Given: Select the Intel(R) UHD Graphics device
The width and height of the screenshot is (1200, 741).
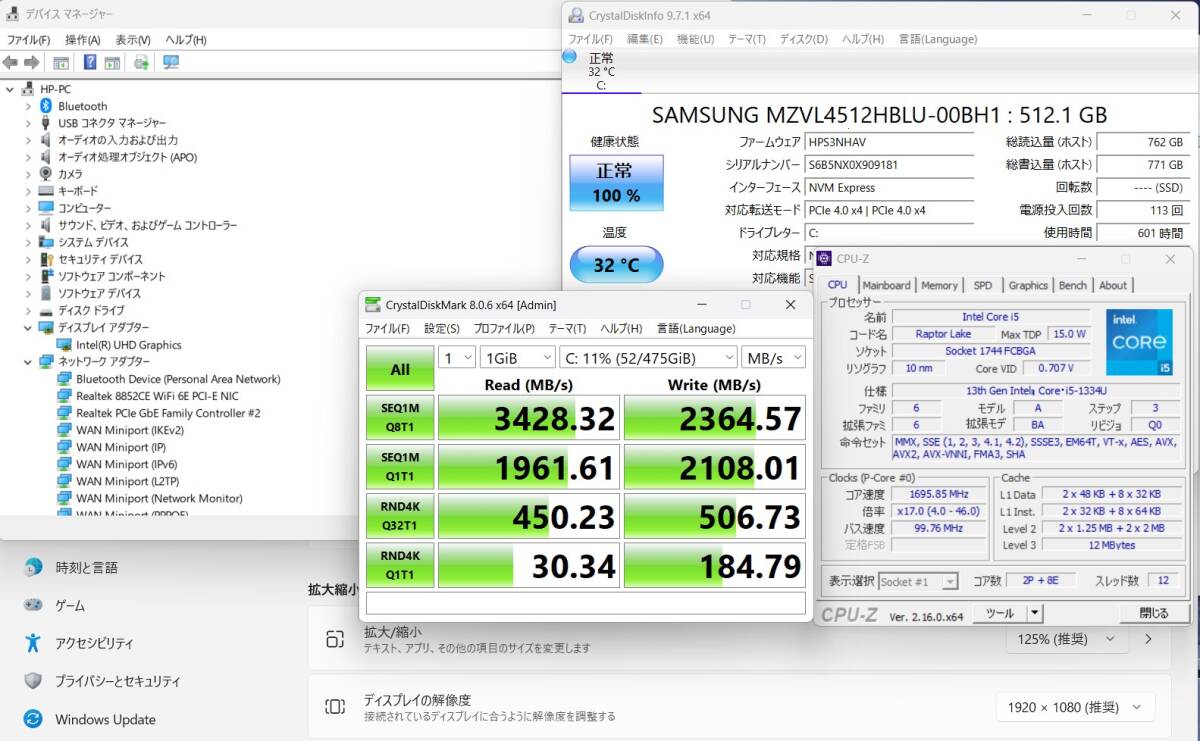Looking at the screenshot, I should pos(128,345).
